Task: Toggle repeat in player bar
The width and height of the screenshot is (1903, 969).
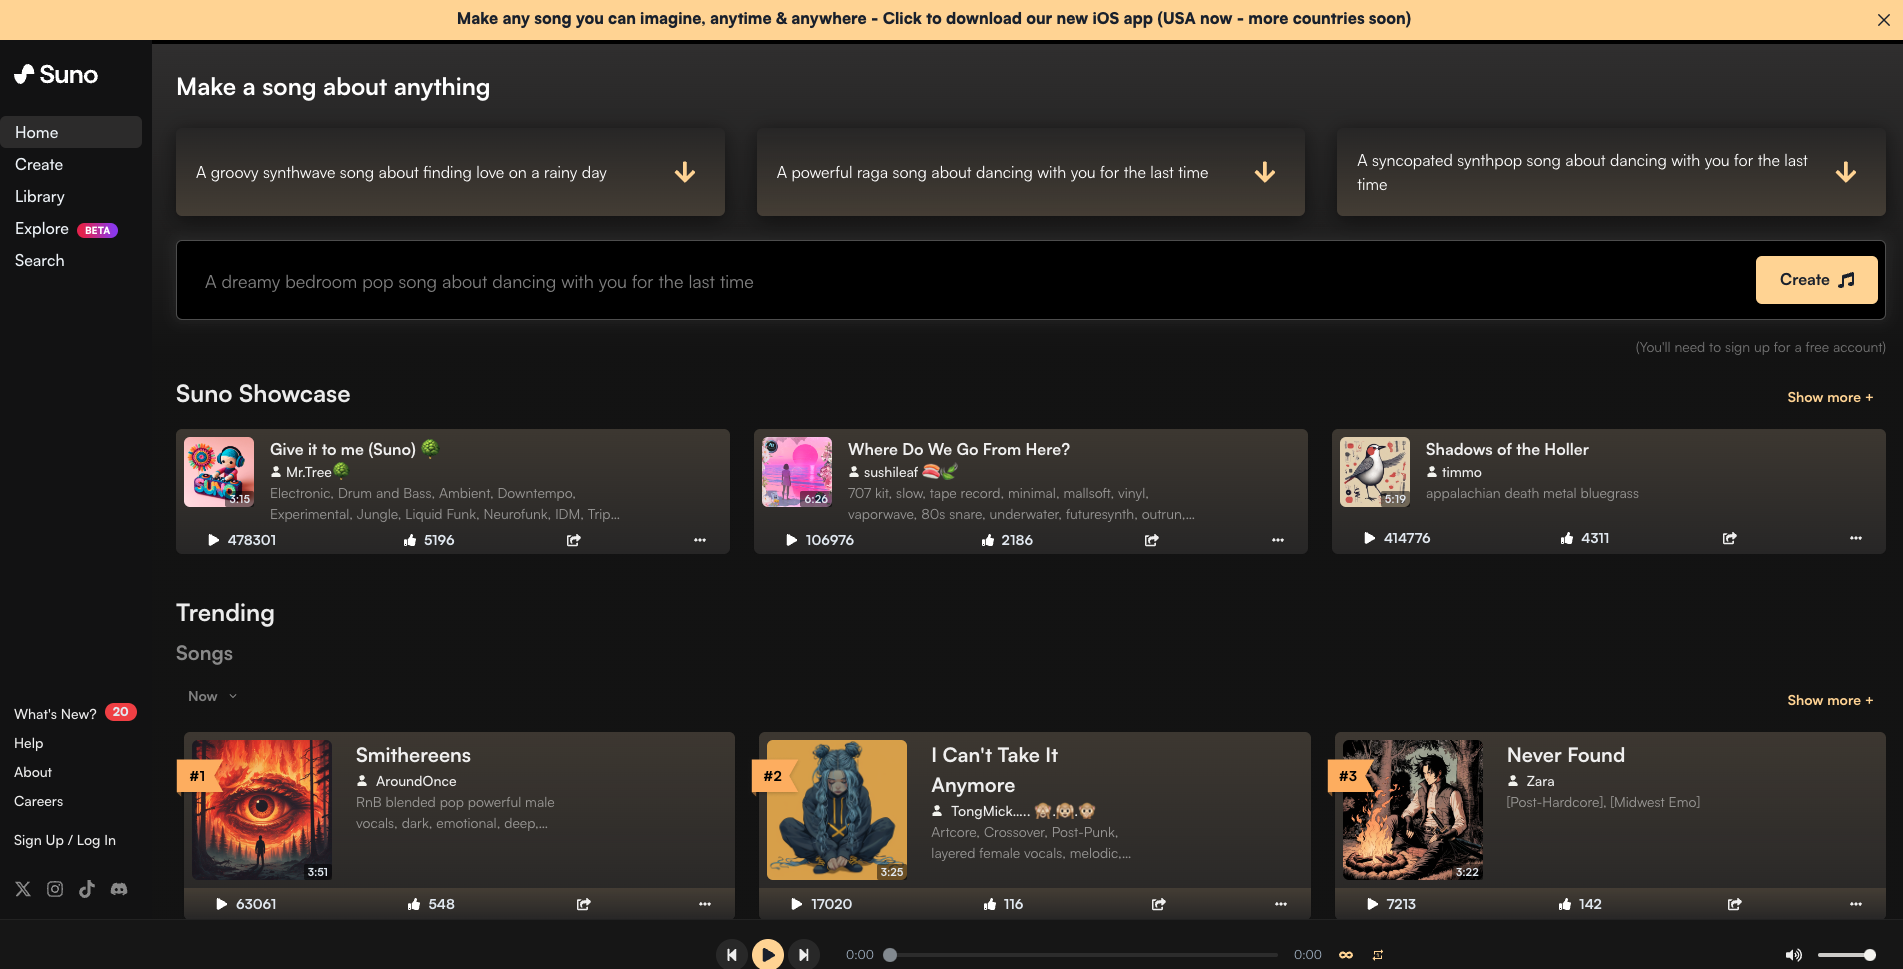Action: 1378,955
